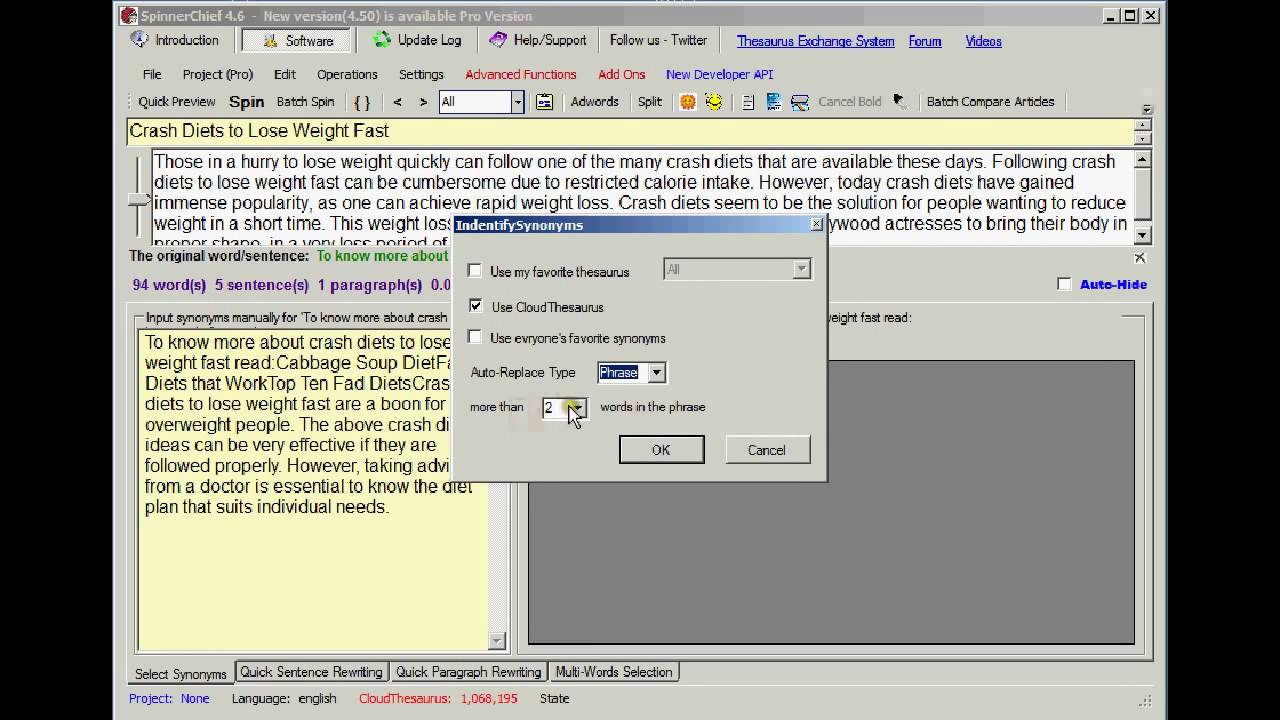Open the favorite thesaurus All dropdown
Image resolution: width=1280 pixels, height=720 pixels.
click(801, 269)
